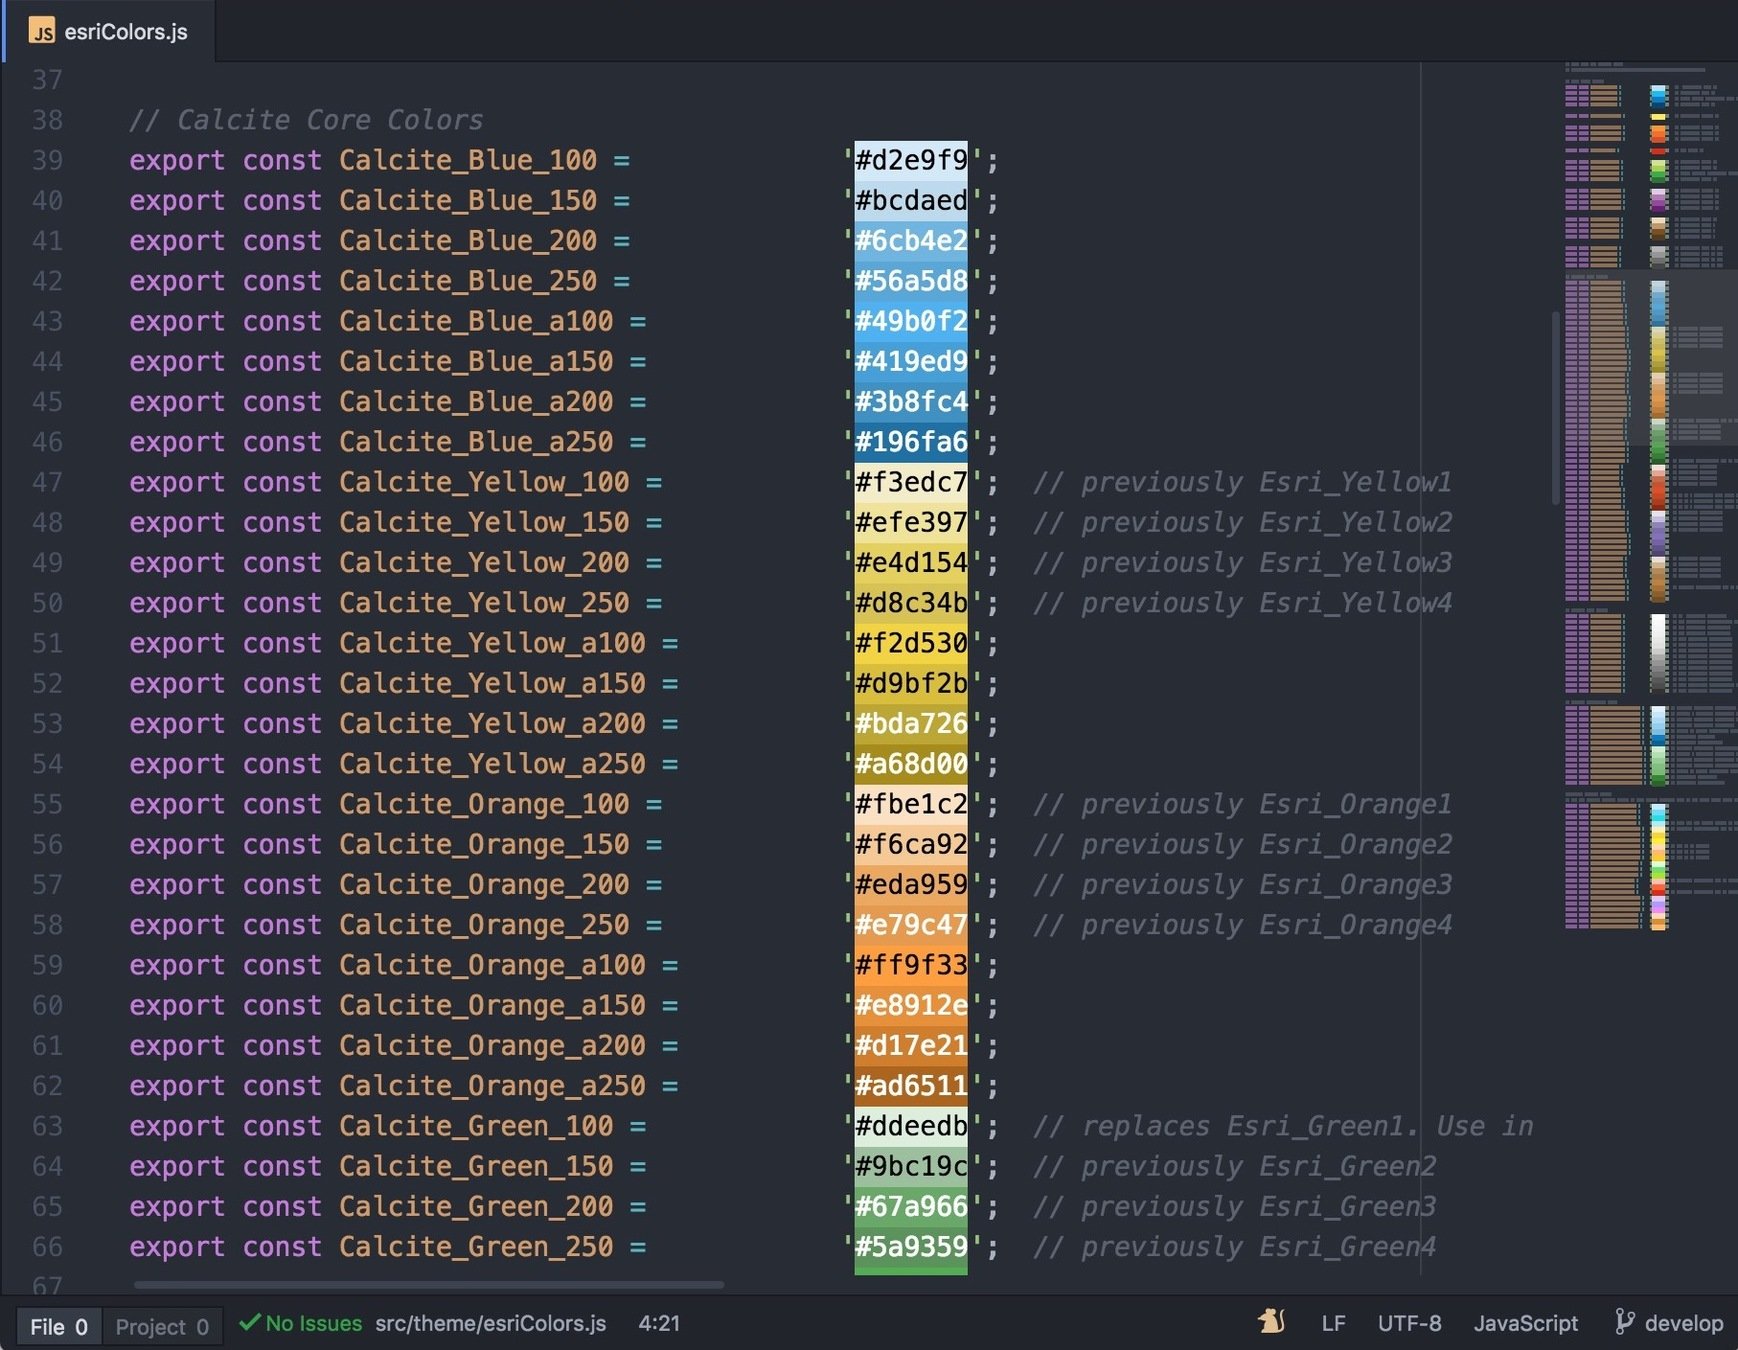Click comment '// Calcite Core Colors'

[x=306, y=120]
